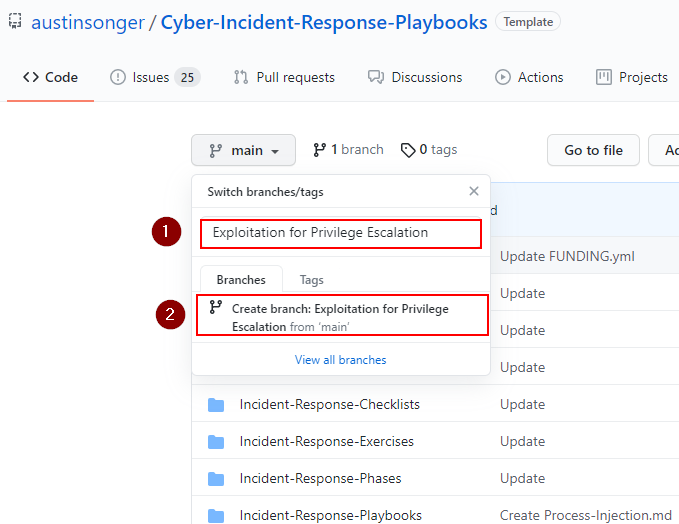The width and height of the screenshot is (679, 524).
Task: Create branch Exploitation for Privilege Escalation
Action: (340, 317)
